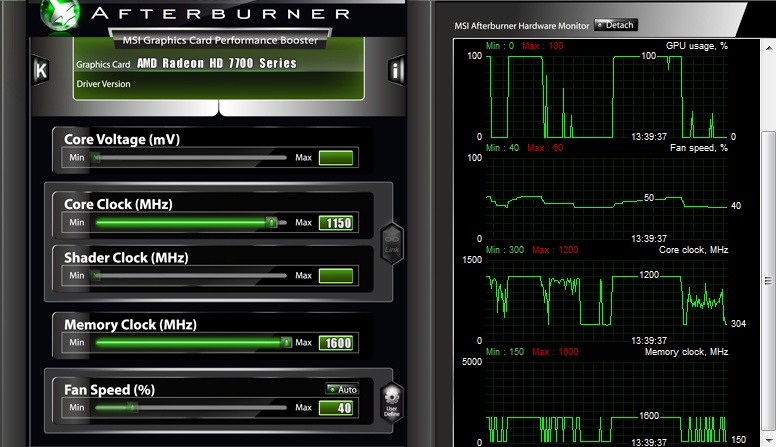Select the Core Clock value field 1150
Image resolution: width=776 pixels, height=447 pixels.
pos(336,223)
